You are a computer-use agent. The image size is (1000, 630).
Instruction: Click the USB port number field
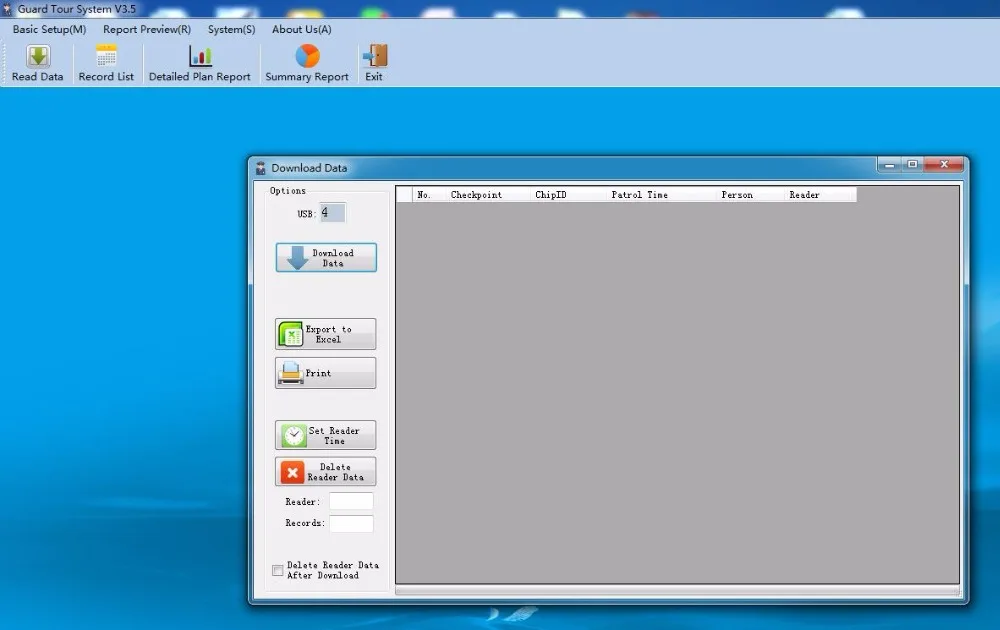(x=332, y=213)
